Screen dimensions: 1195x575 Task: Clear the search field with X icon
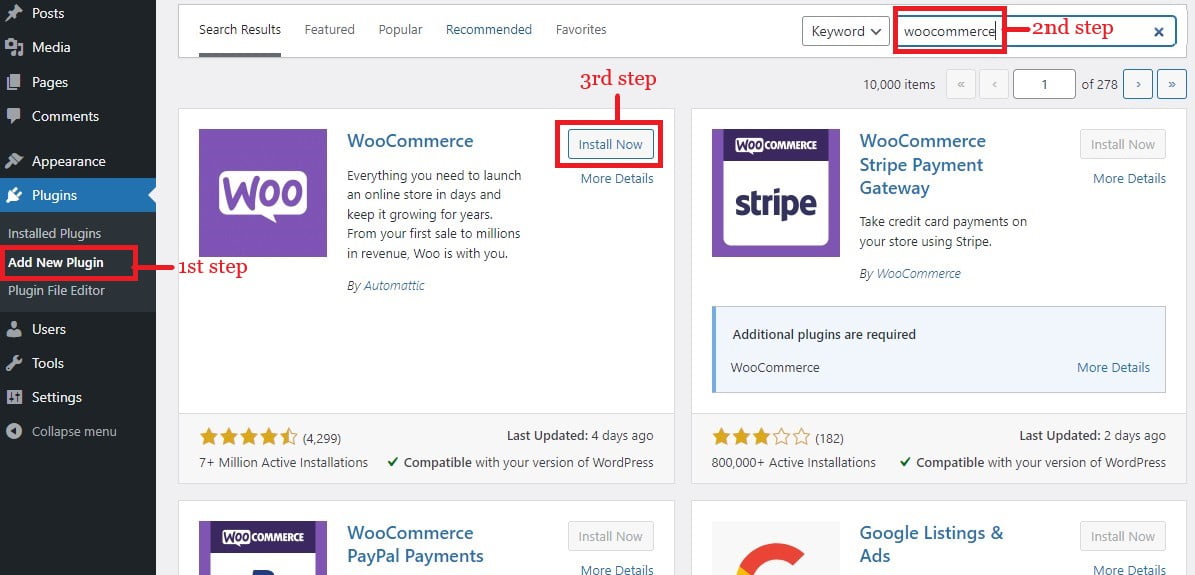click(1158, 31)
